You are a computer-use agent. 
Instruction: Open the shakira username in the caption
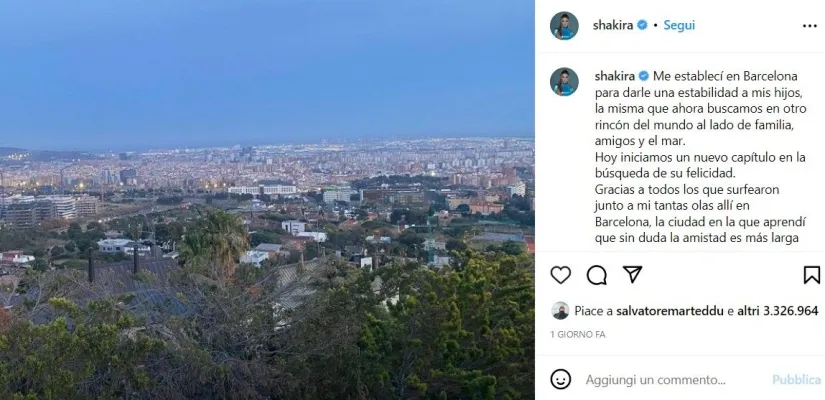pyautogui.click(x=614, y=76)
